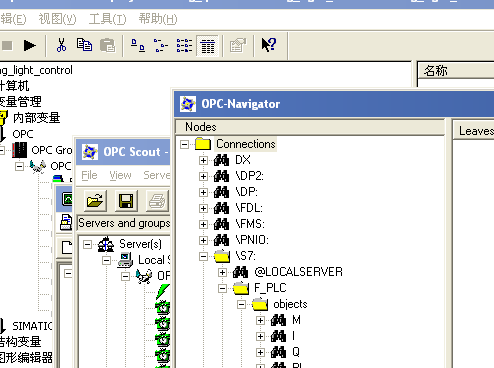Select 内部变量 in the WinCC tree
This screenshot has height=368, width=494.
click(x=37, y=118)
